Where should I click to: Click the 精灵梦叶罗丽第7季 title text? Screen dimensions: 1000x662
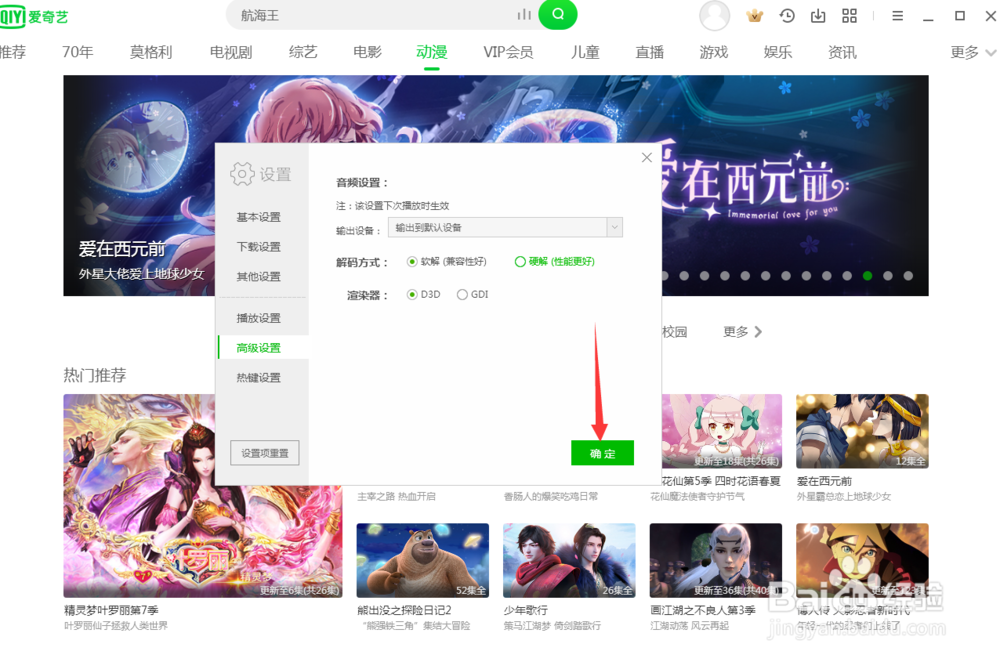click(x=111, y=610)
